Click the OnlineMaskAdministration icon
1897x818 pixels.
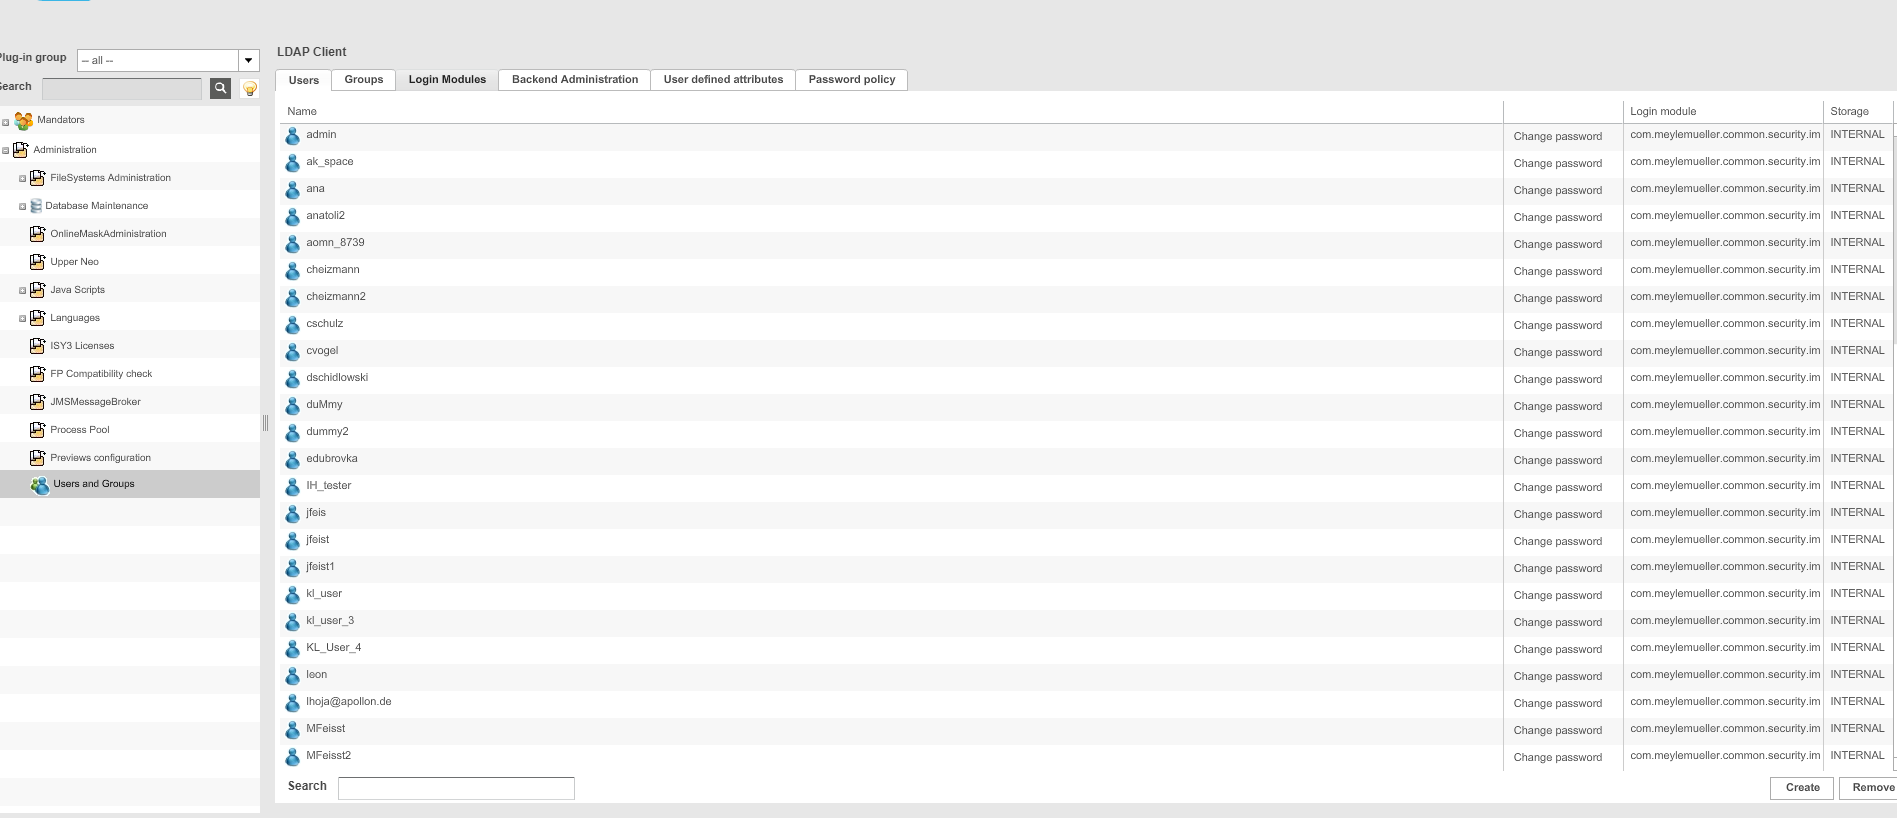(38, 234)
